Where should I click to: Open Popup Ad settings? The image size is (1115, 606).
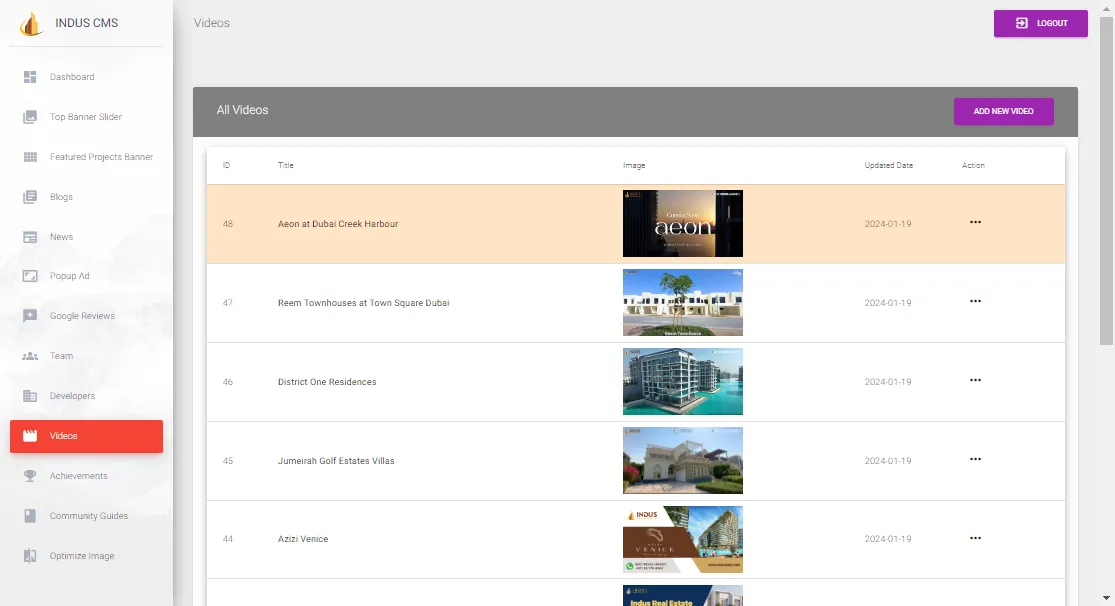[86, 276]
